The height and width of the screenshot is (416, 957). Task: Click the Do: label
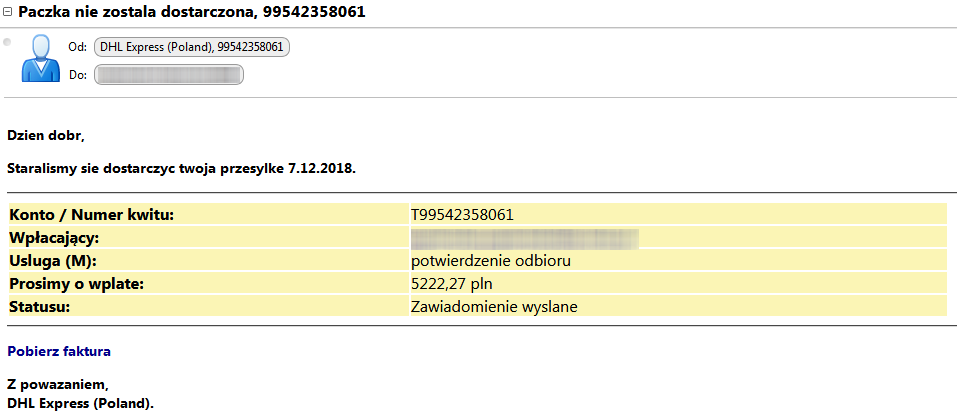click(x=78, y=75)
